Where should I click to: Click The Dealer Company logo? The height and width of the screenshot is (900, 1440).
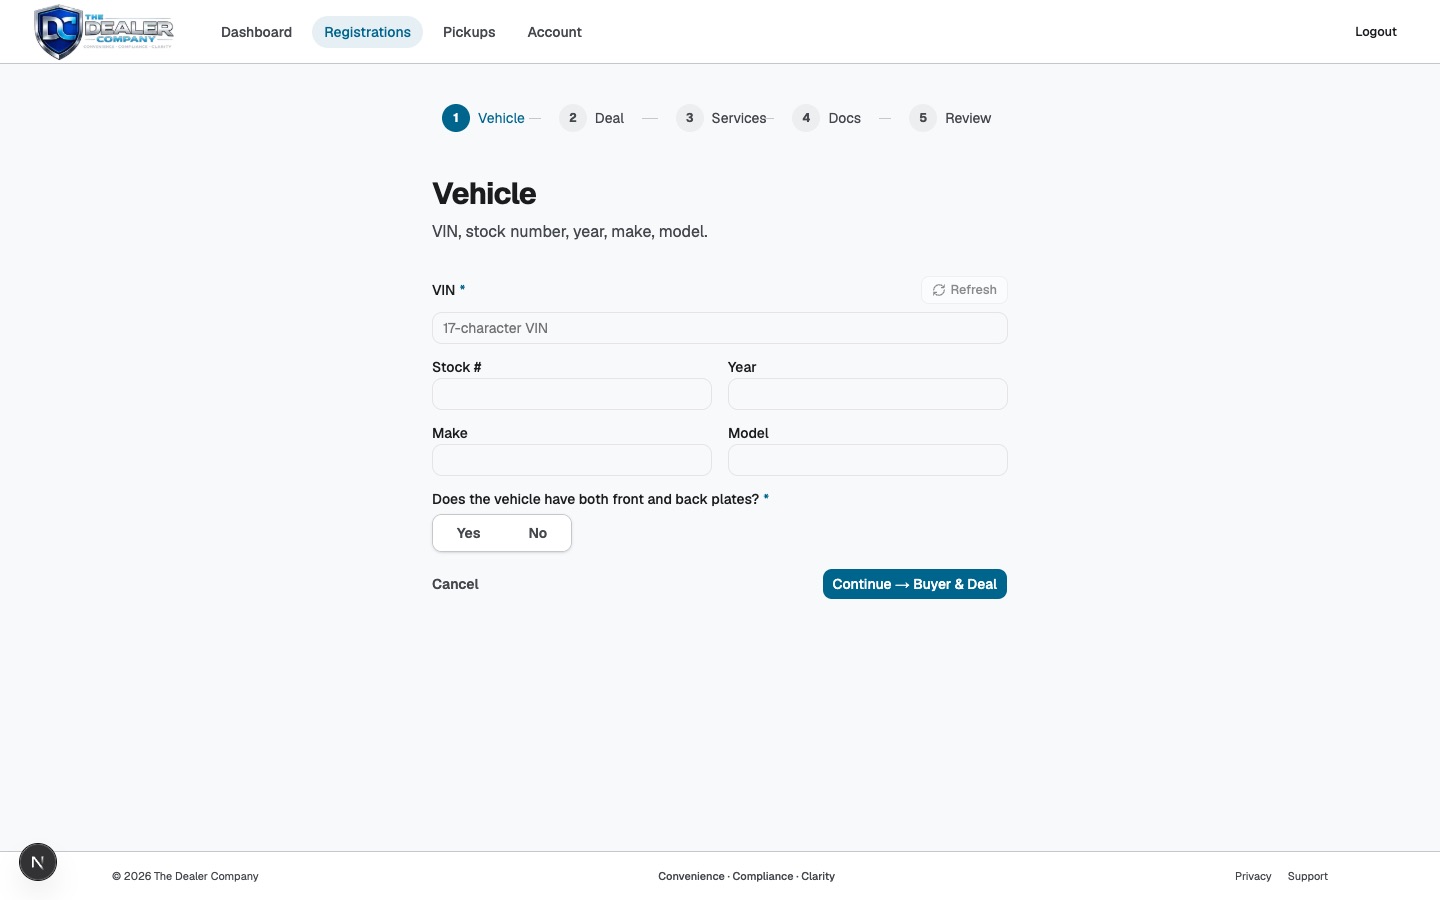(x=104, y=32)
